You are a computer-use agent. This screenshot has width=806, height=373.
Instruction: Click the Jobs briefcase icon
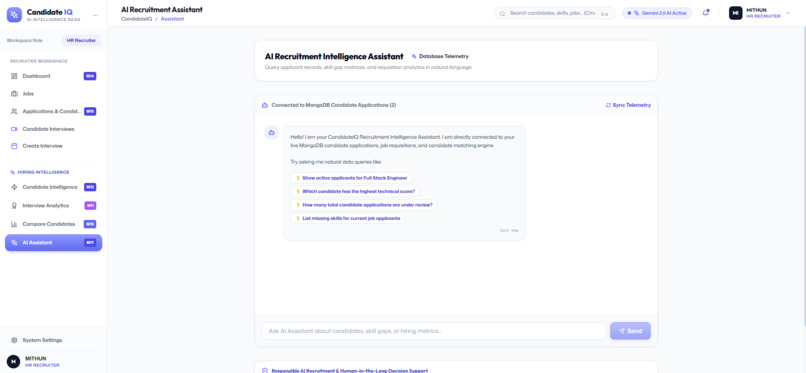pyautogui.click(x=14, y=94)
